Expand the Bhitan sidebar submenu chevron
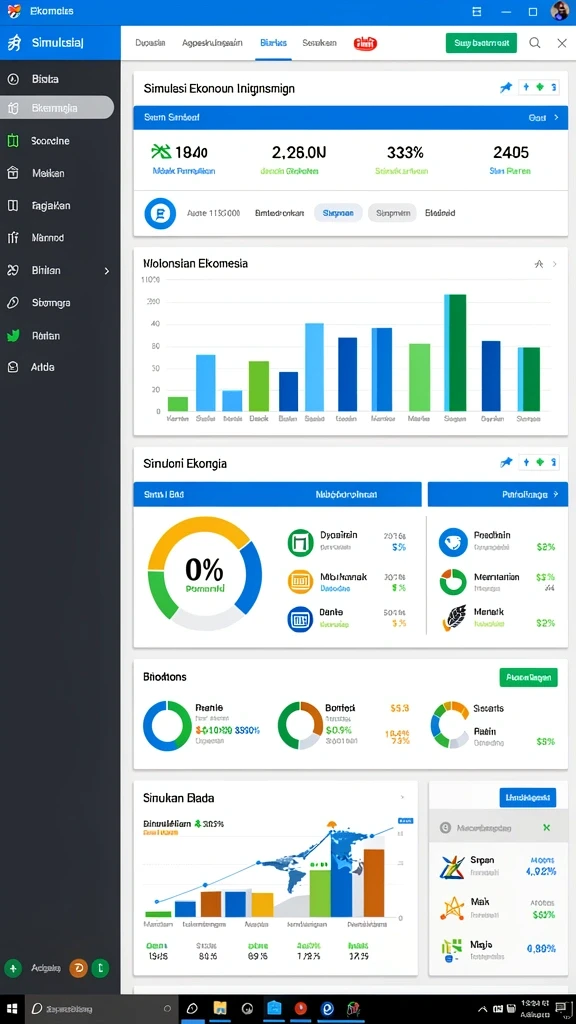Viewport: 576px width, 1024px height. [107, 270]
